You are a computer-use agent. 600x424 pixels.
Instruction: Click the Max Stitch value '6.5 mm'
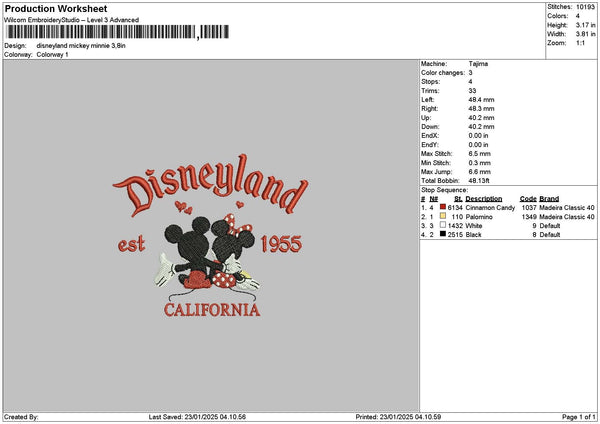(x=479, y=154)
